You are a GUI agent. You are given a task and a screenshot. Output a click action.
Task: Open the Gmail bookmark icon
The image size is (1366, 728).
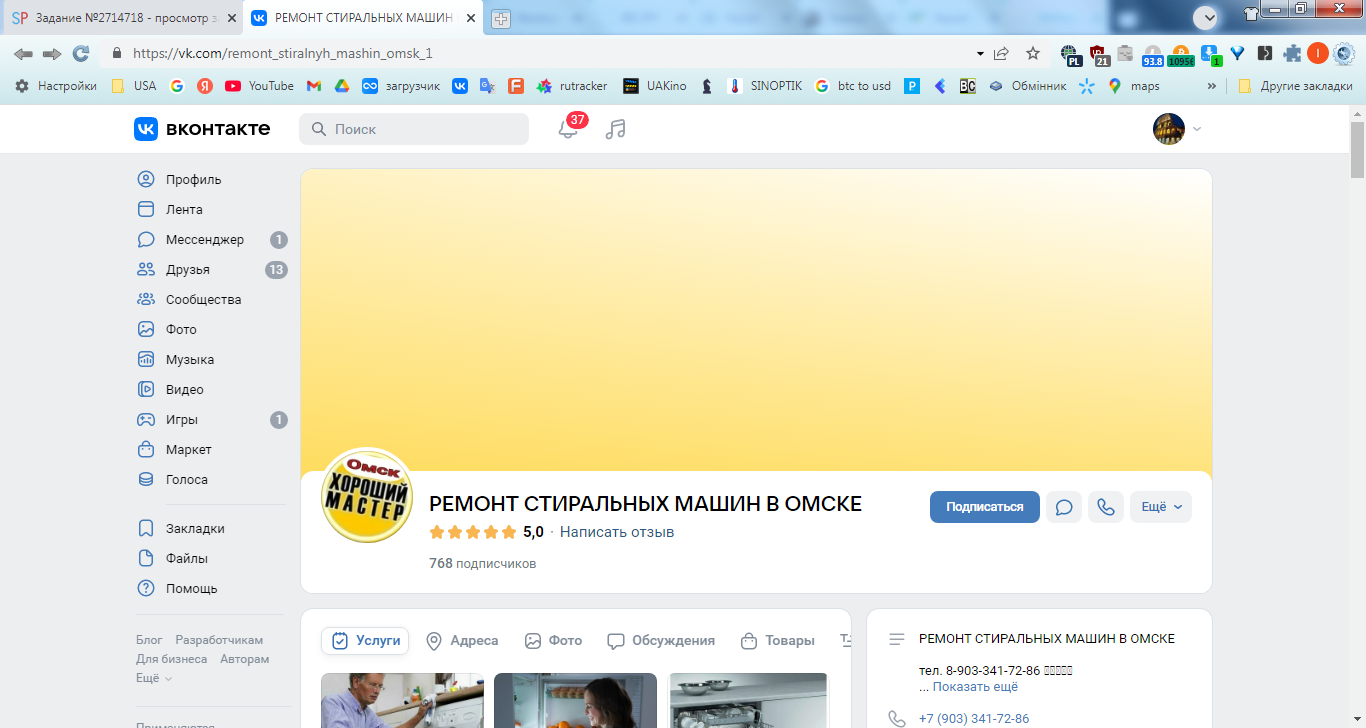point(313,86)
